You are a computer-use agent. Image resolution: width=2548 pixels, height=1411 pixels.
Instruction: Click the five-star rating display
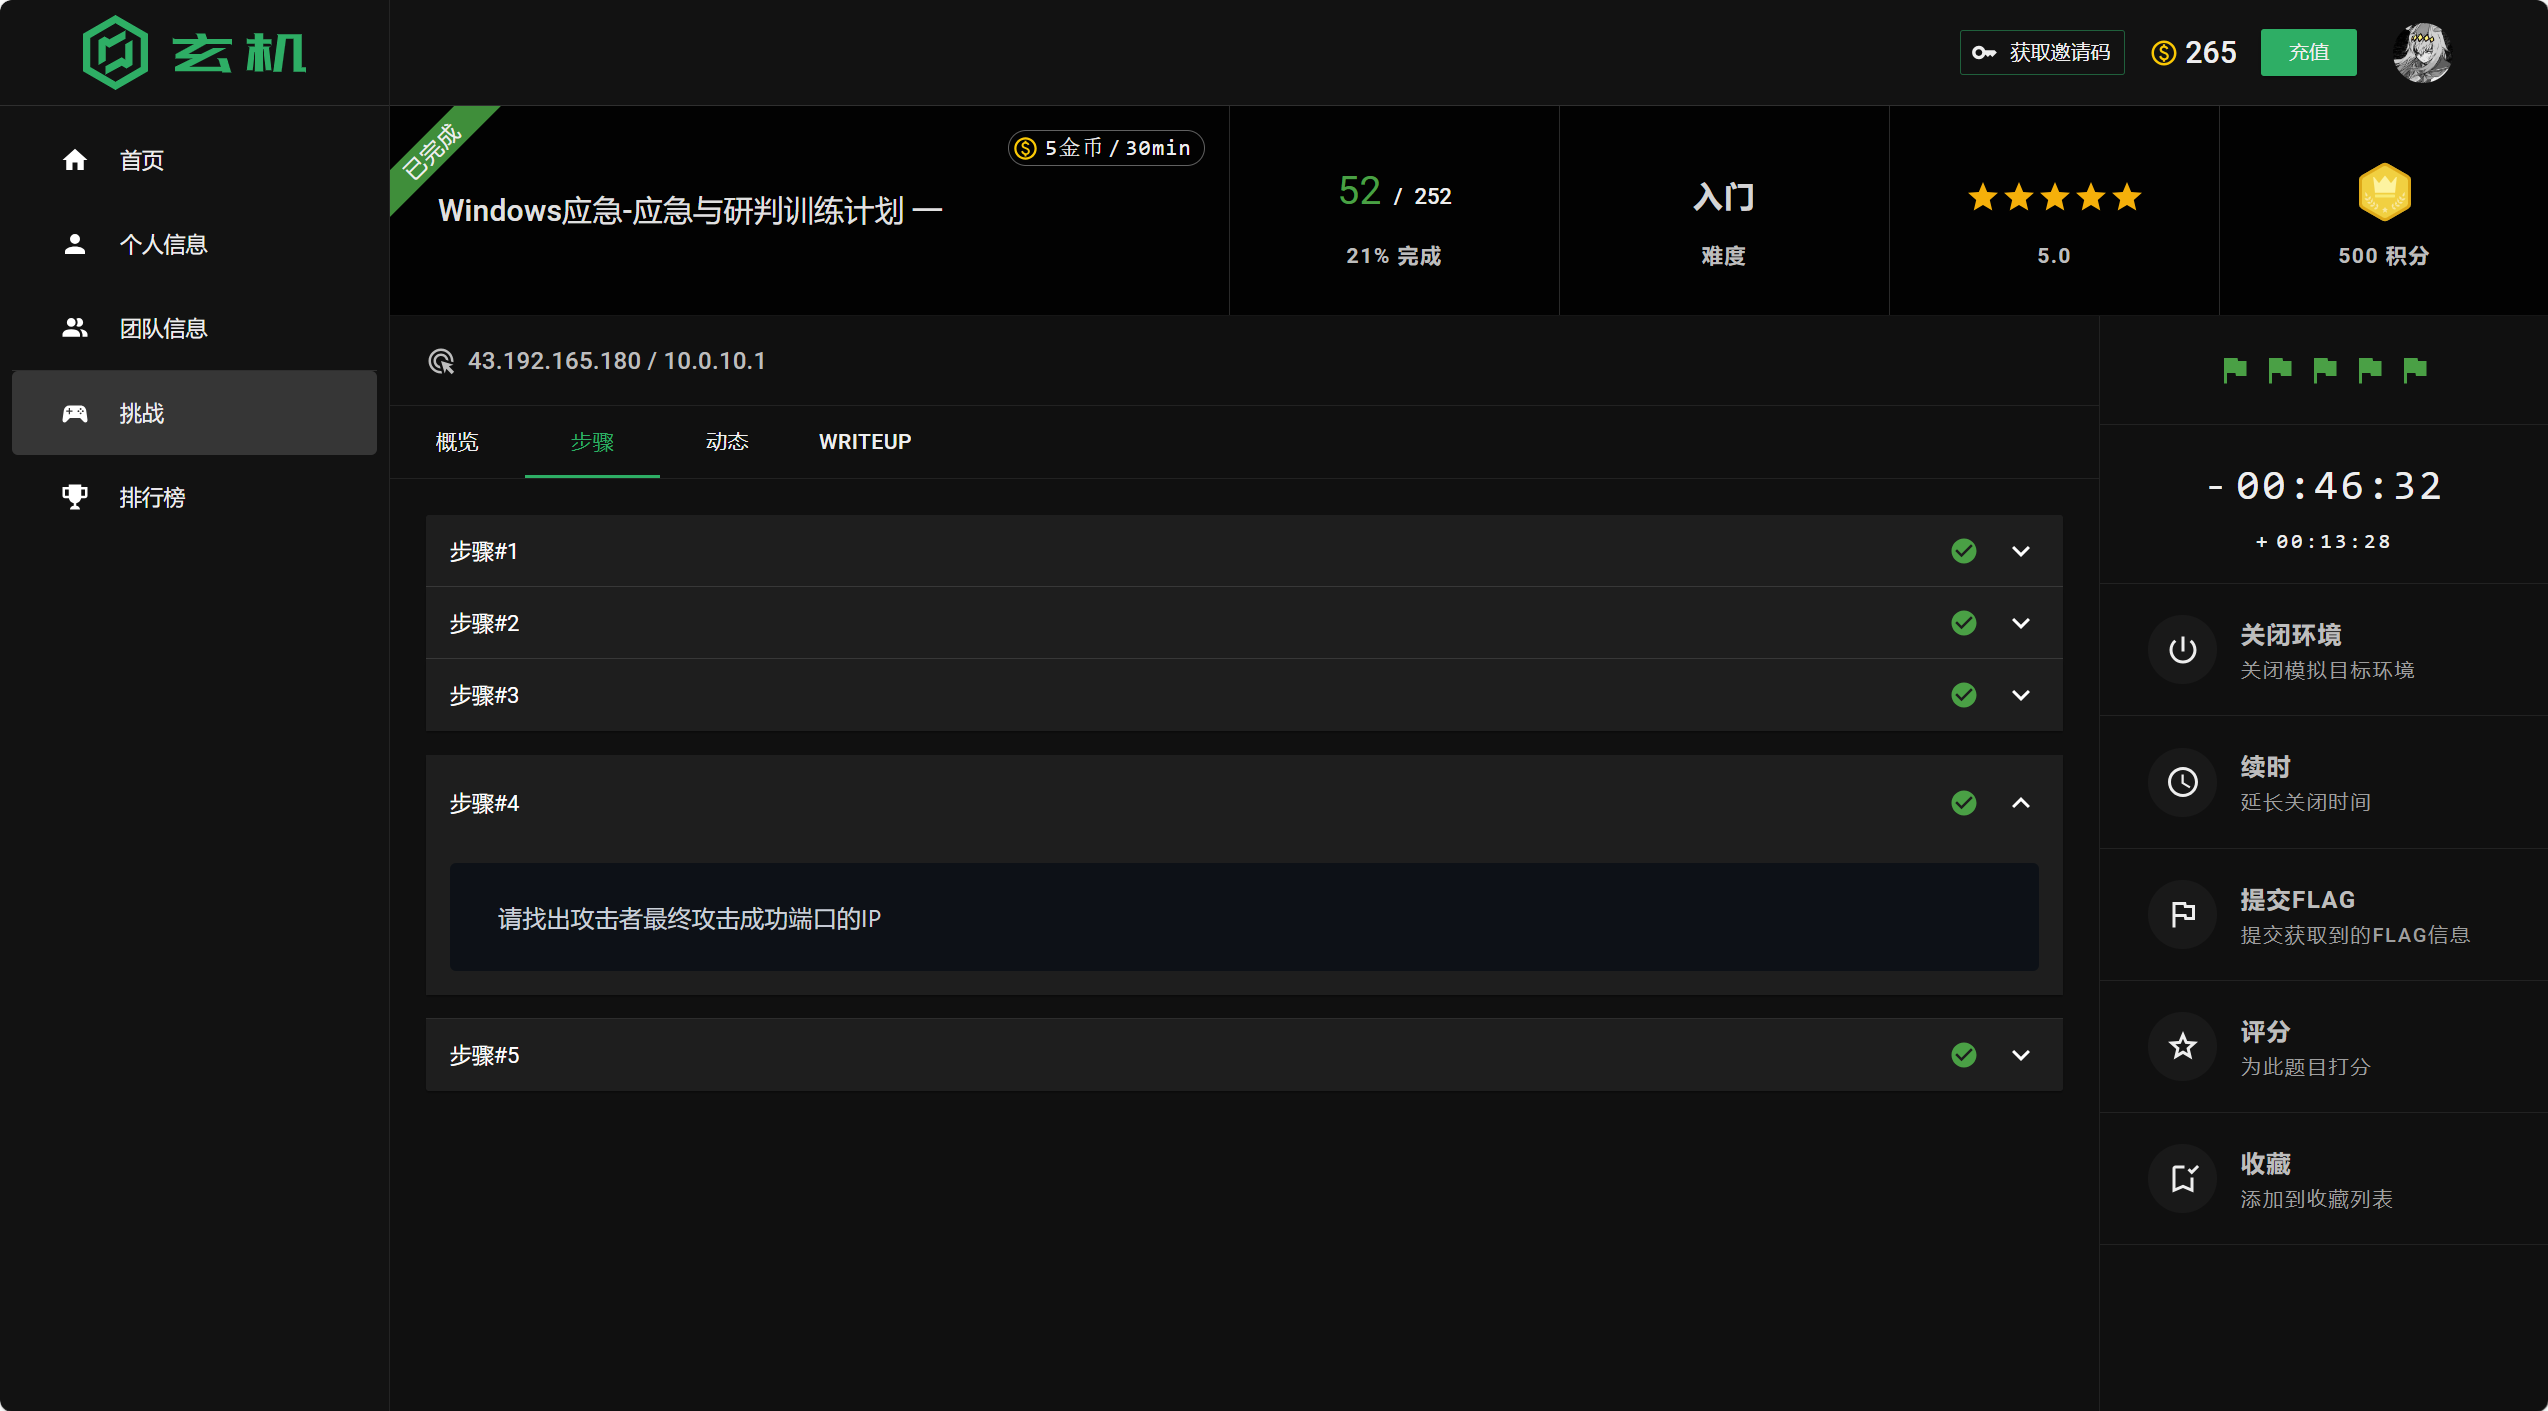click(2053, 197)
